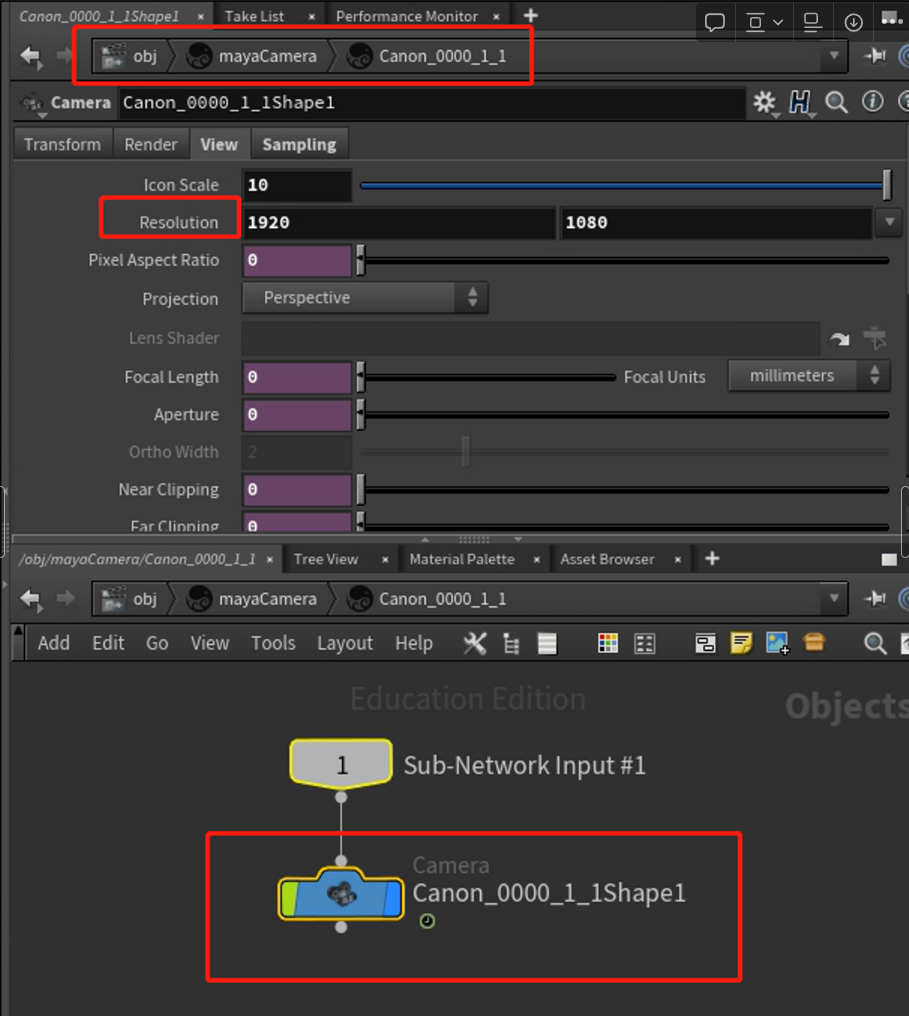This screenshot has width=909, height=1016.
Task: Click the speech bubble icon at the top
Action: click(715, 22)
